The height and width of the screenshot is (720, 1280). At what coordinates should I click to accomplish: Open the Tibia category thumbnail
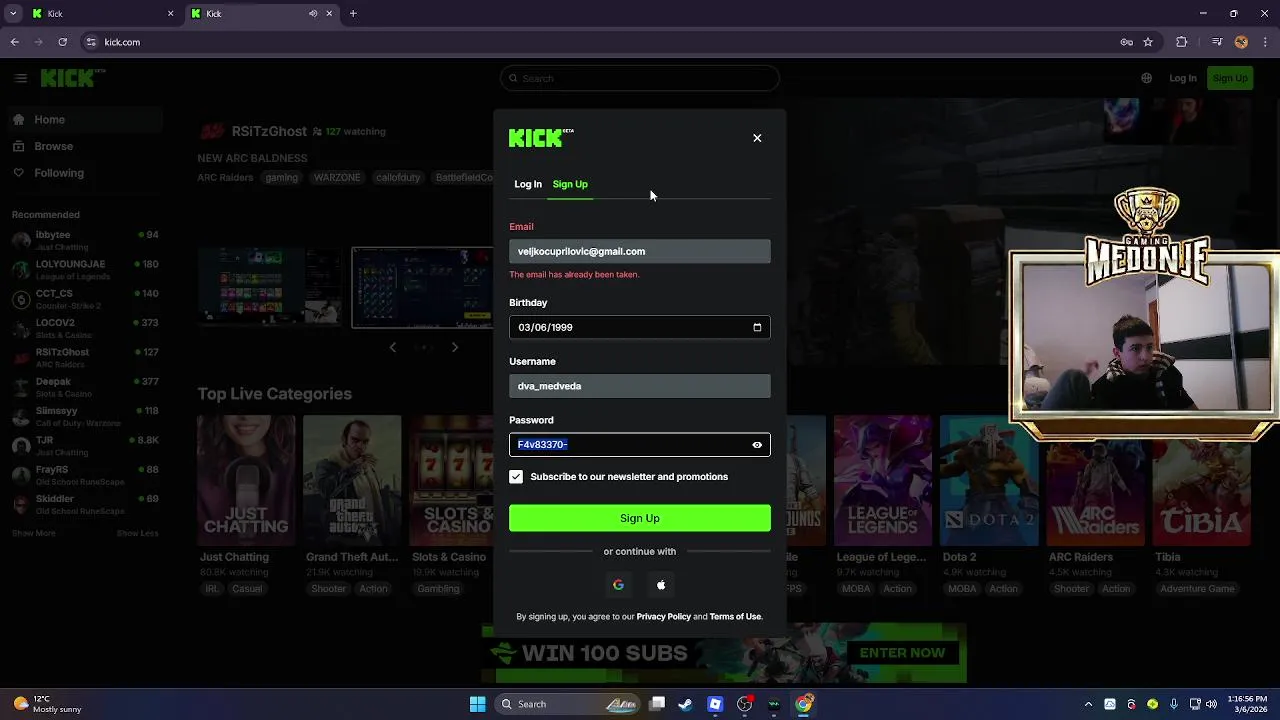click(x=1201, y=480)
